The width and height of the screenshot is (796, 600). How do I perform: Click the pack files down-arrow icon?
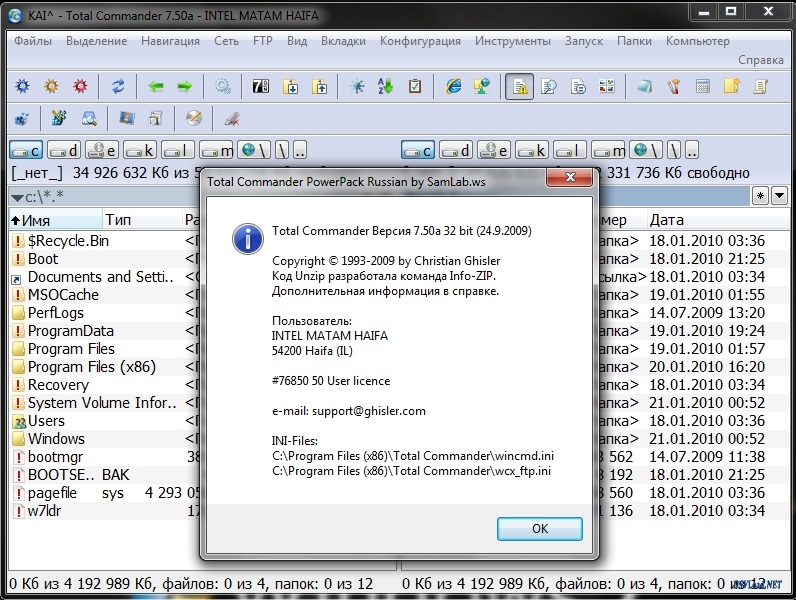(x=291, y=86)
